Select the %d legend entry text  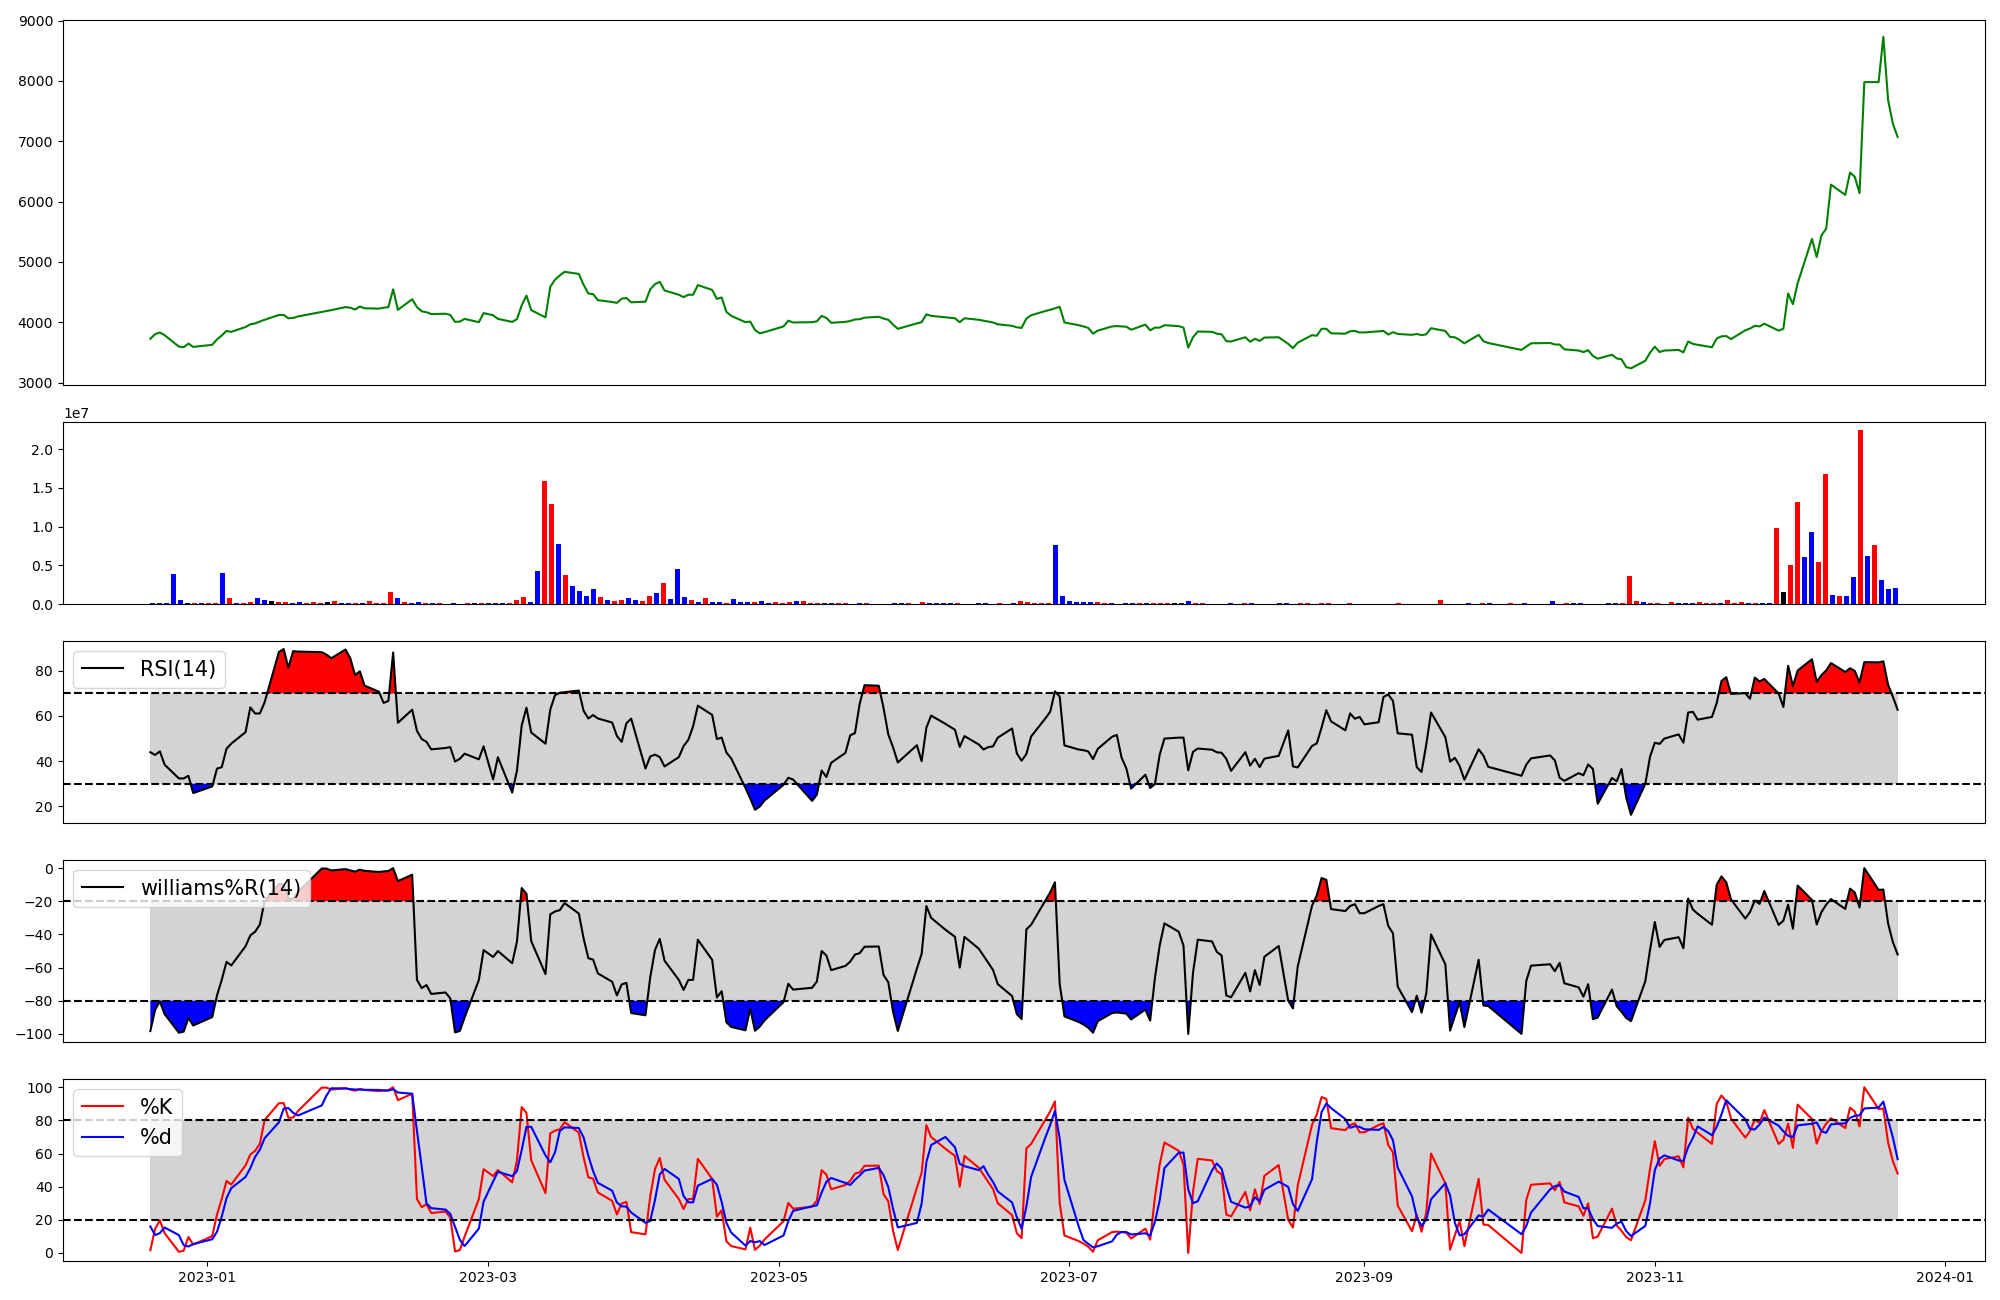coord(156,1137)
